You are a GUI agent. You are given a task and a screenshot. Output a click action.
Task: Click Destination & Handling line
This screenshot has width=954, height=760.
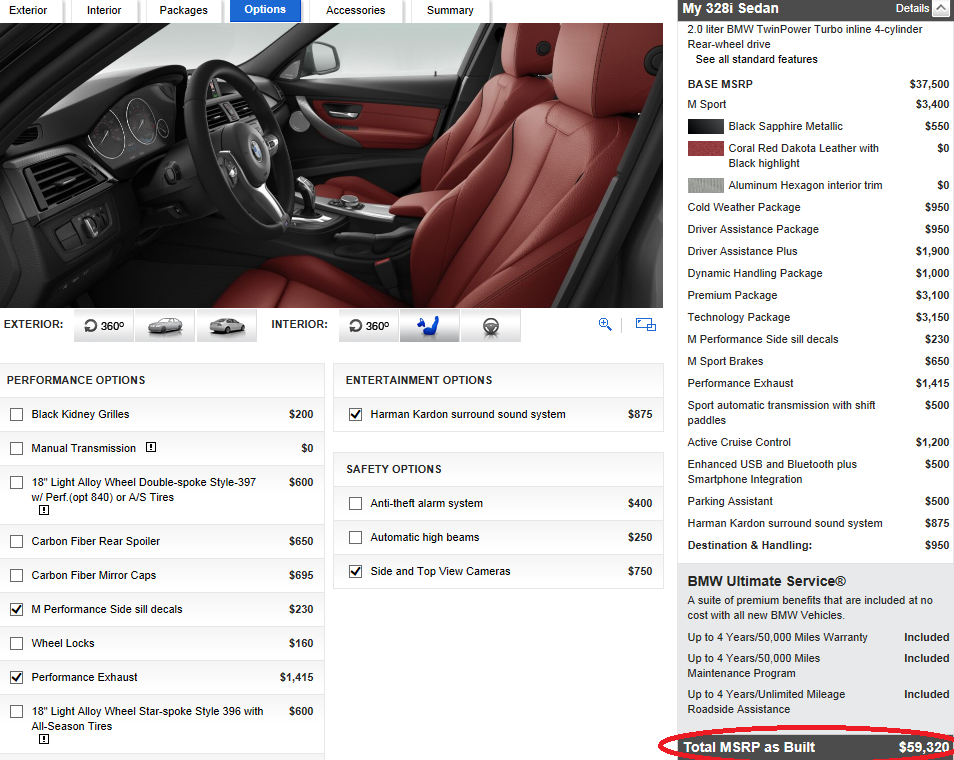pos(818,545)
